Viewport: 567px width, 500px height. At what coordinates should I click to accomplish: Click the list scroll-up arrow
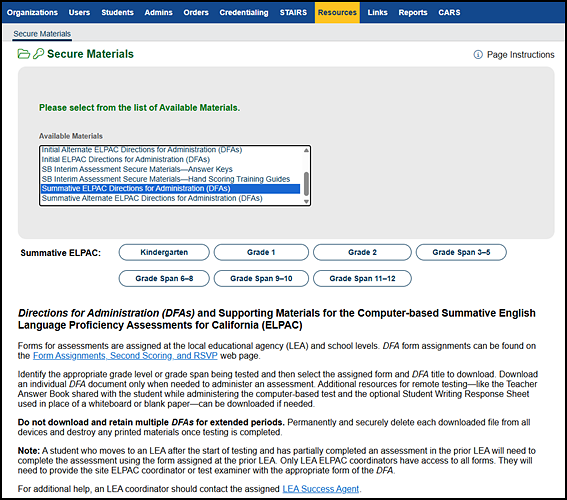point(306,150)
